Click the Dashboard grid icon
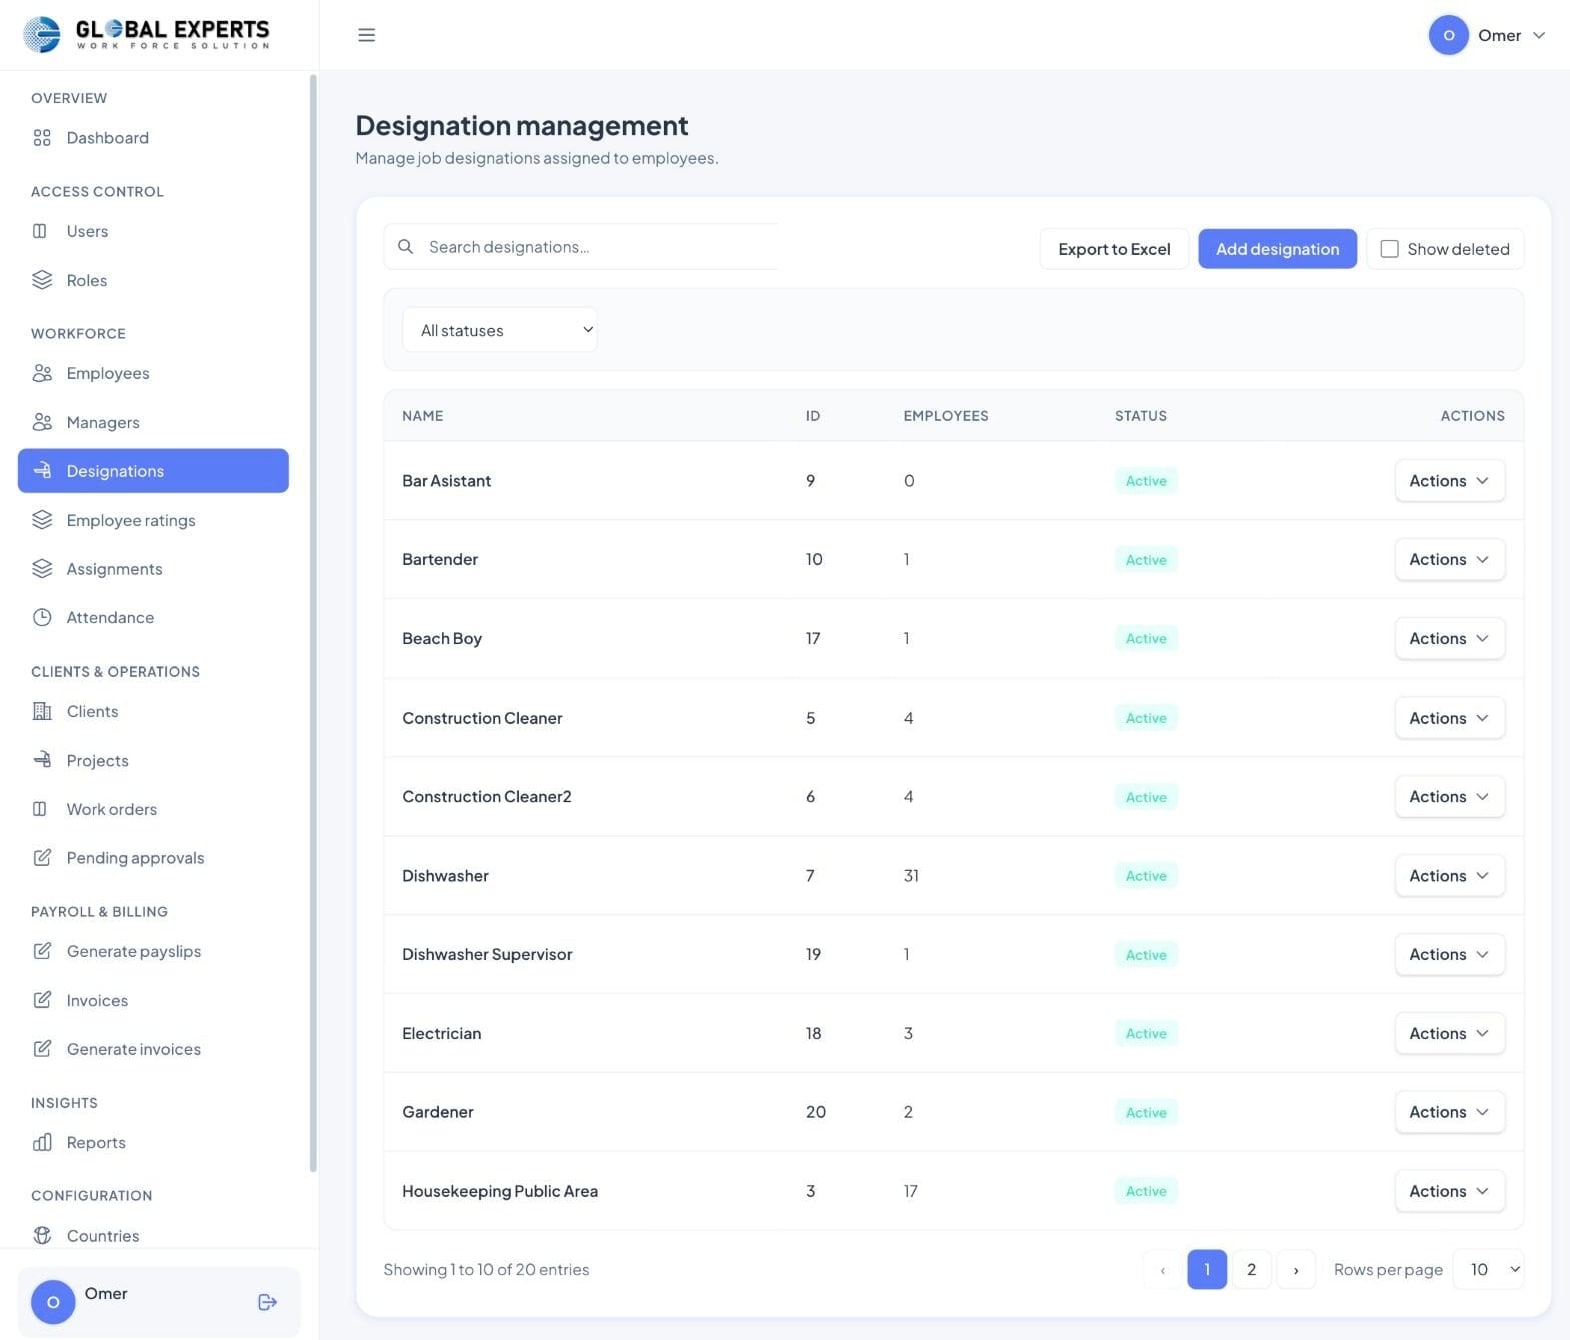The width and height of the screenshot is (1570, 1340). pos(42,138)
